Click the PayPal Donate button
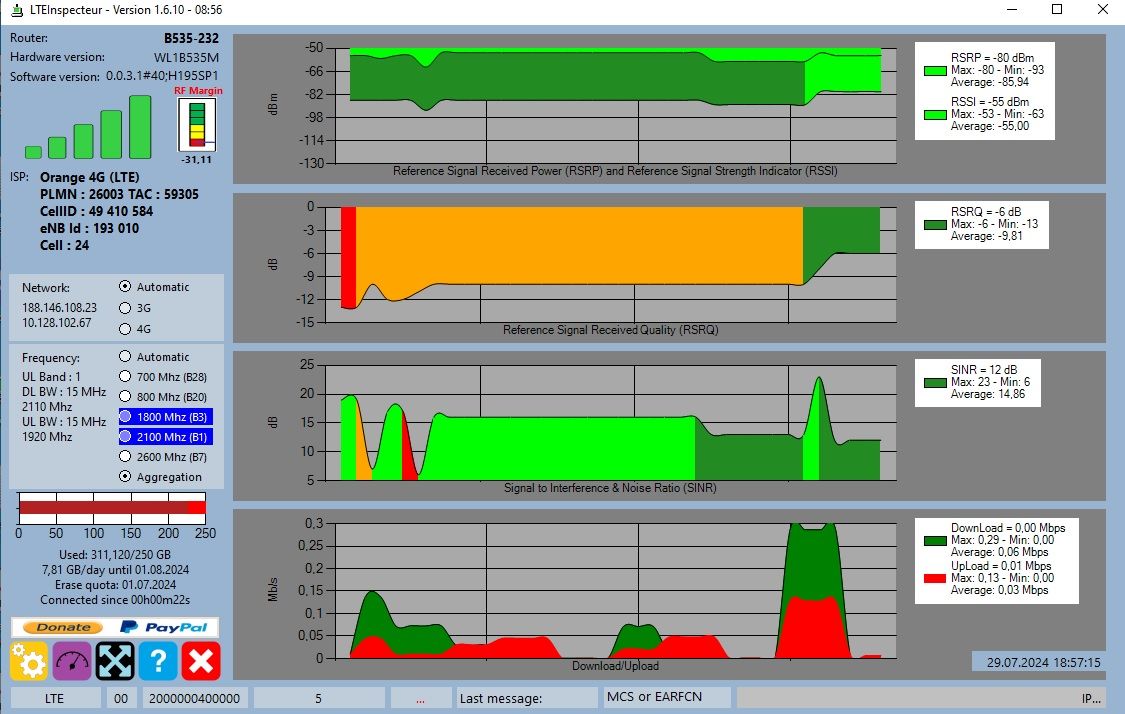 115,626
